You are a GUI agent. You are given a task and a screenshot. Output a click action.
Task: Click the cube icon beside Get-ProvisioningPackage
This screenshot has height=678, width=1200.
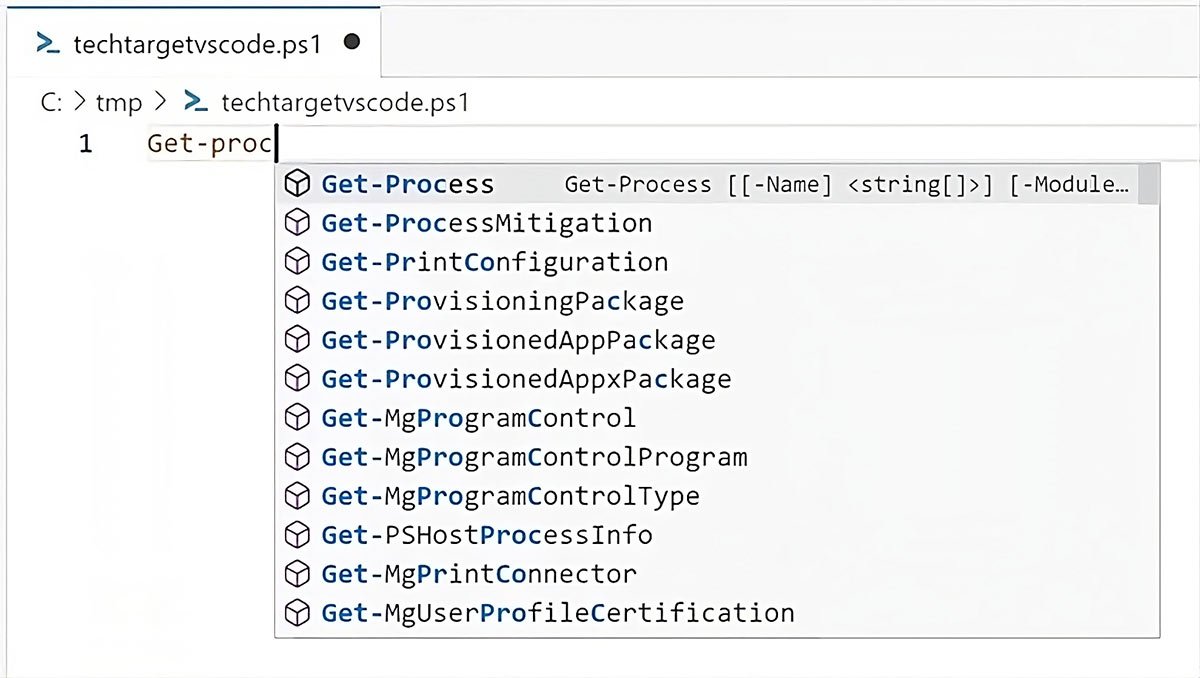coord(297,301)
